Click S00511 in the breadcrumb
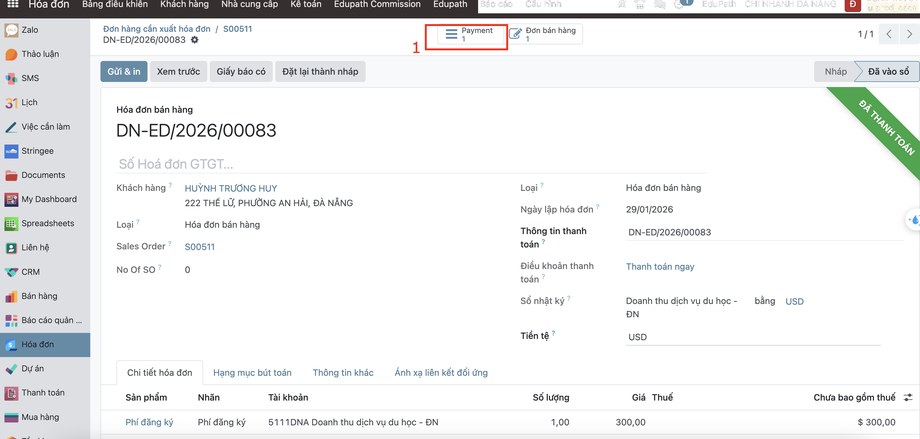 click(238, 28)
